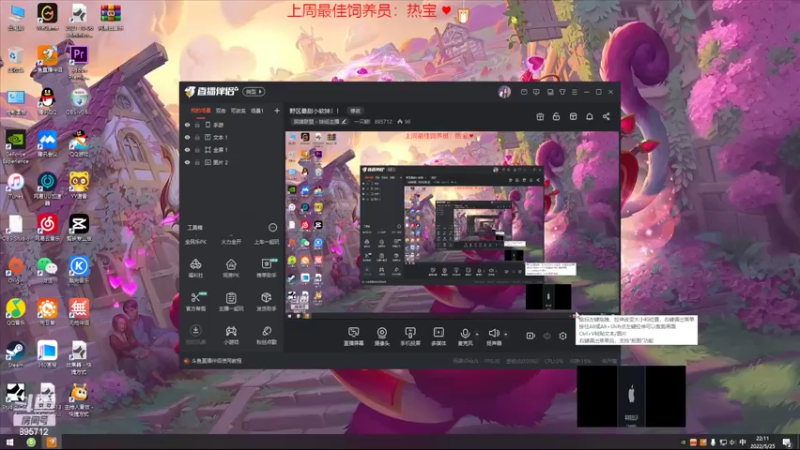Screen dimensions: 800x450
Task: Click the taskbar clock showing 22:11
Action: (x=762, y=442)
